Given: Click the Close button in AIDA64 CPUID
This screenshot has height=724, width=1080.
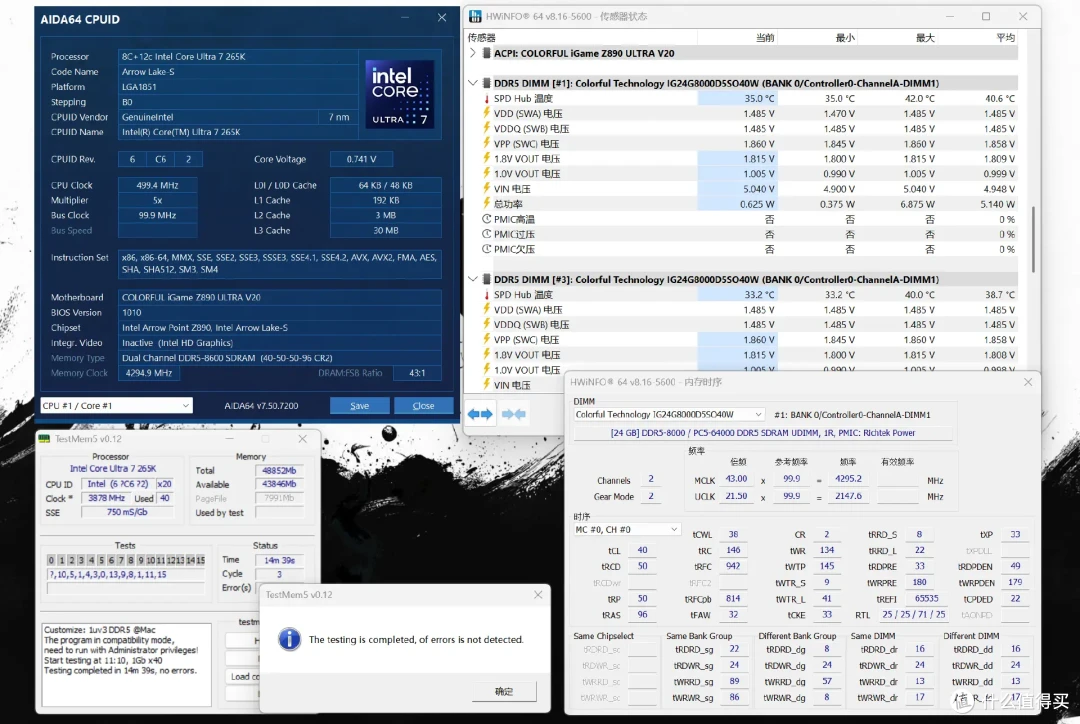Looking at the screenshot, I should pos(423,406).
